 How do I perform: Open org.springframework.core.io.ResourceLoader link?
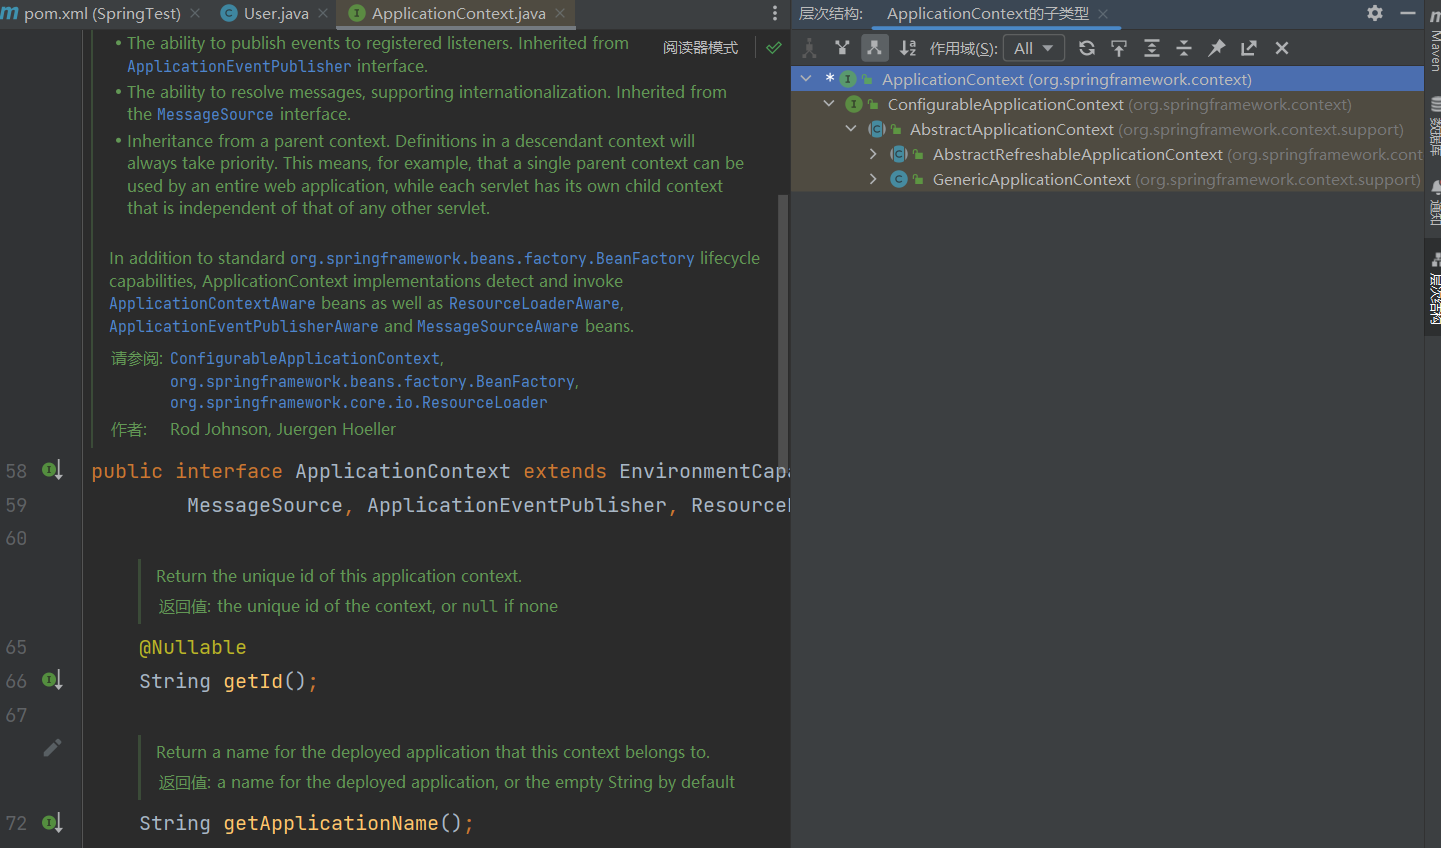click(x=359, y=403)
